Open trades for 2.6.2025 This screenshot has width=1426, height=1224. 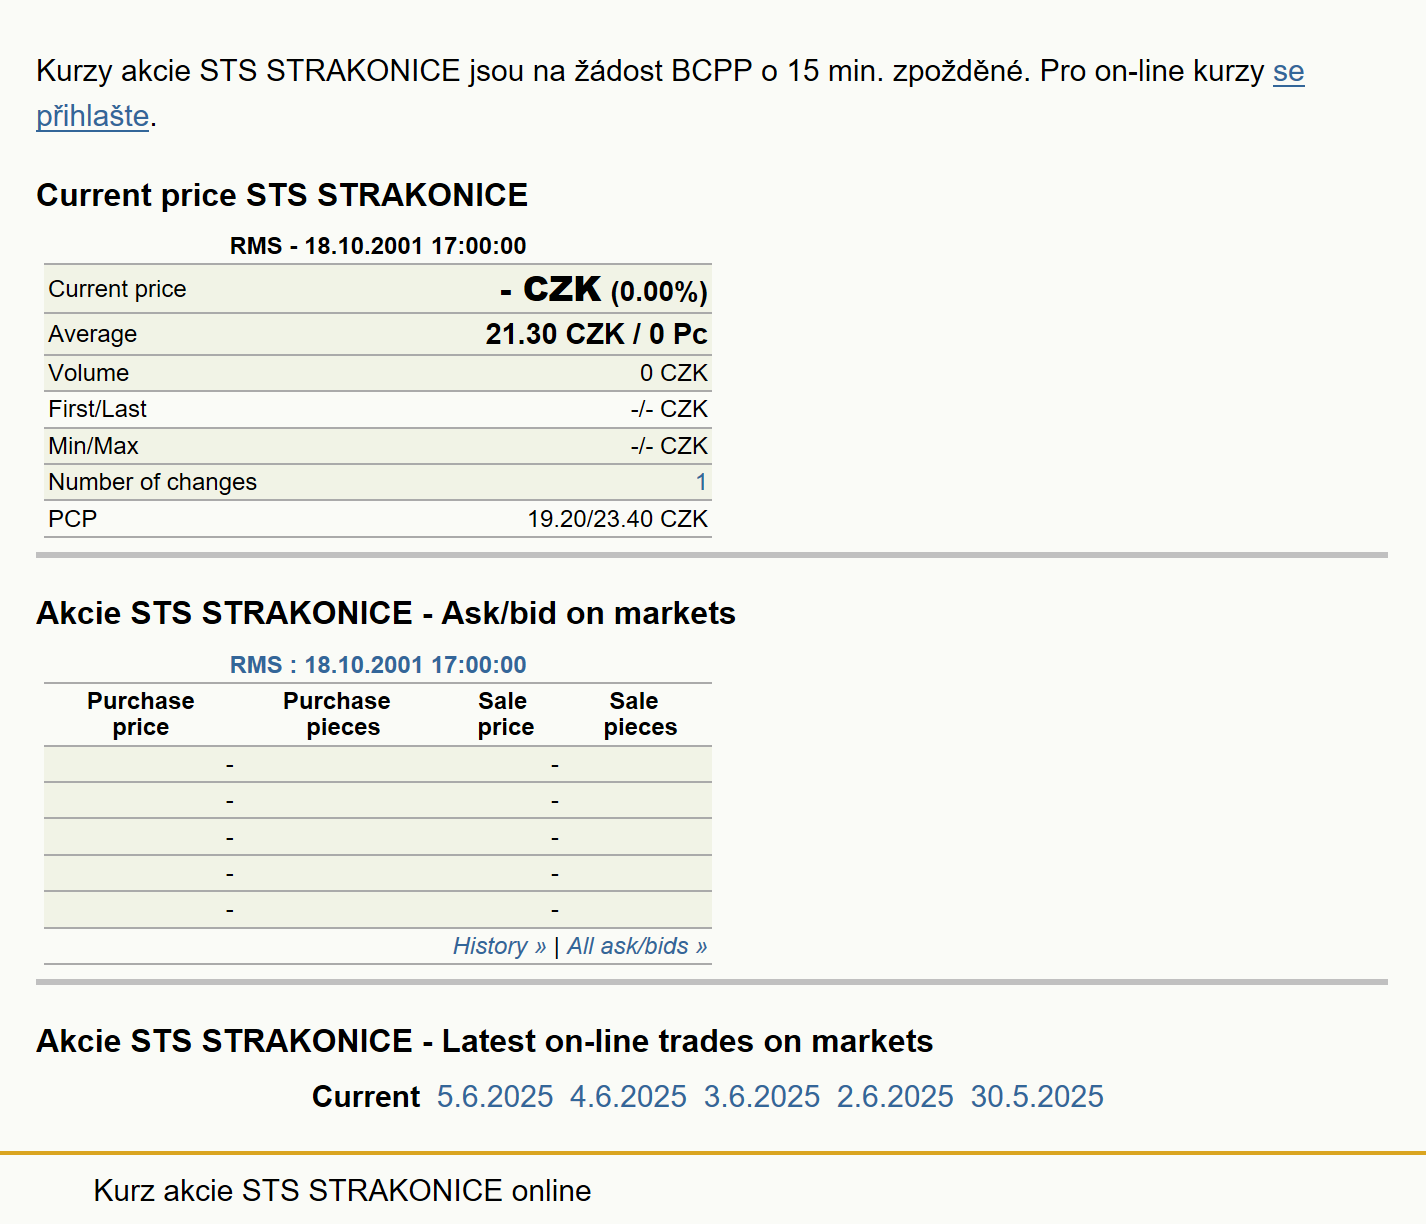[895, 1097]
